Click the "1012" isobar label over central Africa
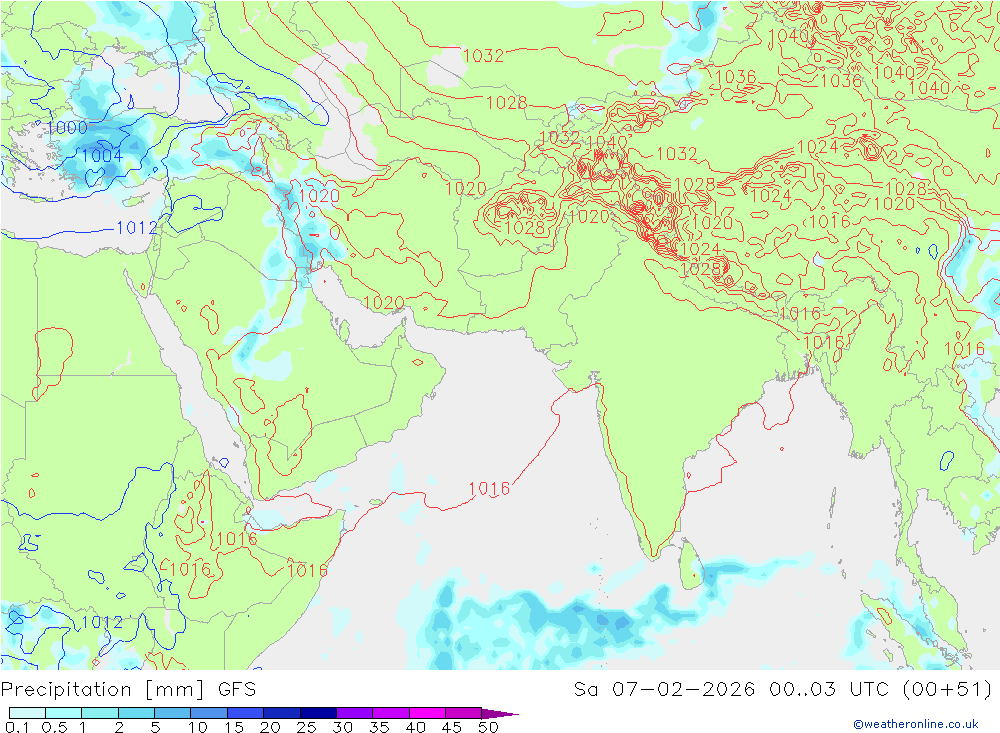1000x733 pixels. (x=102, y=622)
